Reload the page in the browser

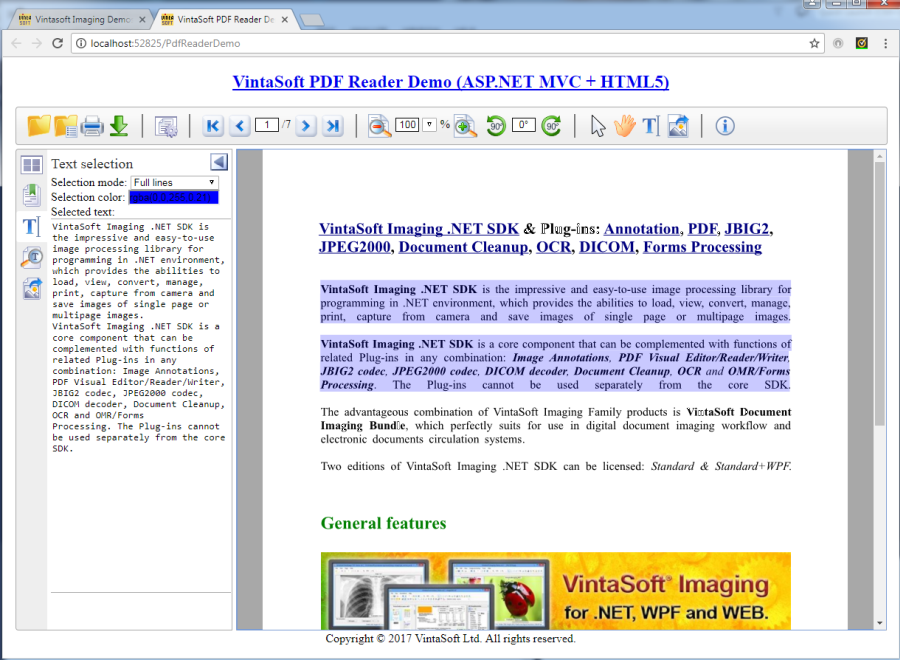click(x=57, y=43)
